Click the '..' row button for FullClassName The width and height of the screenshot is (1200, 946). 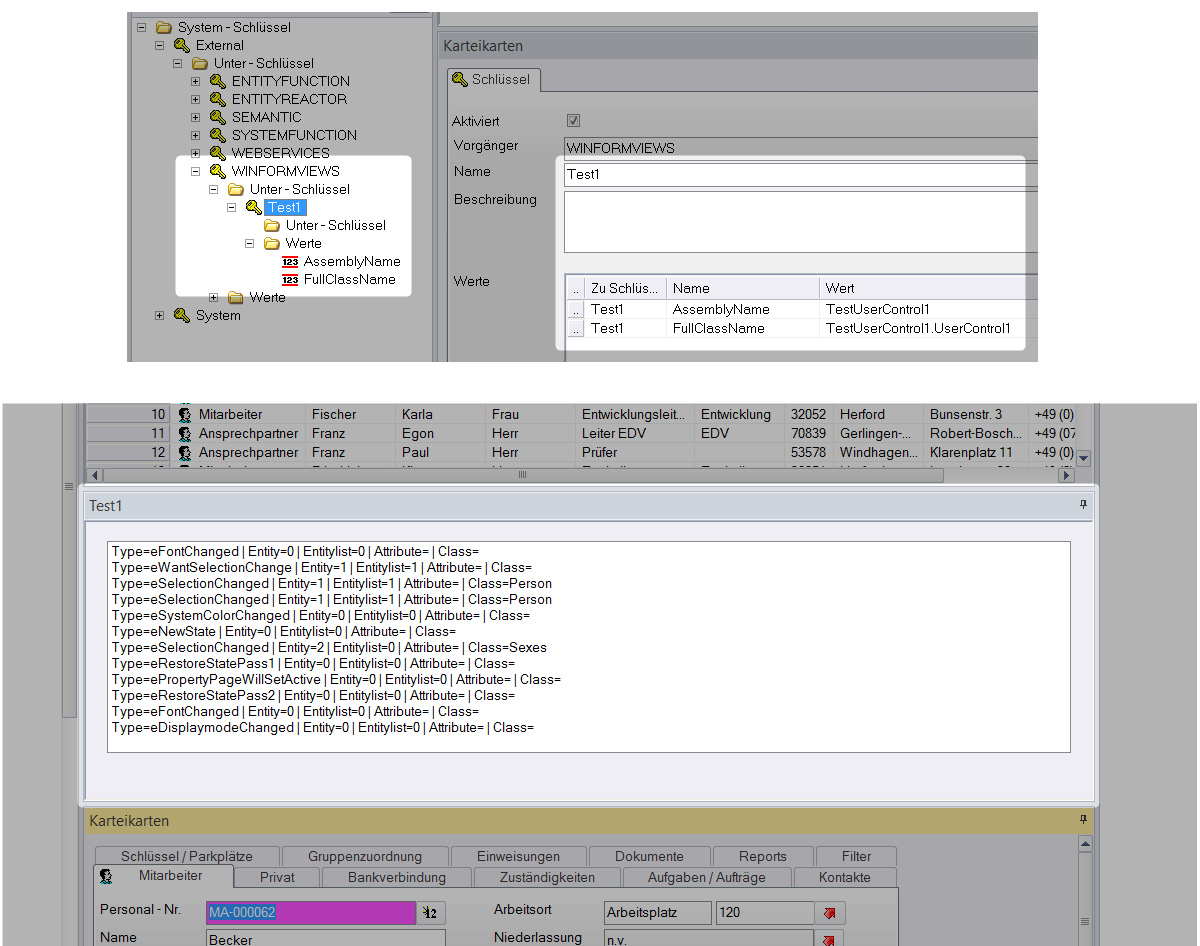tap(575, 328)
